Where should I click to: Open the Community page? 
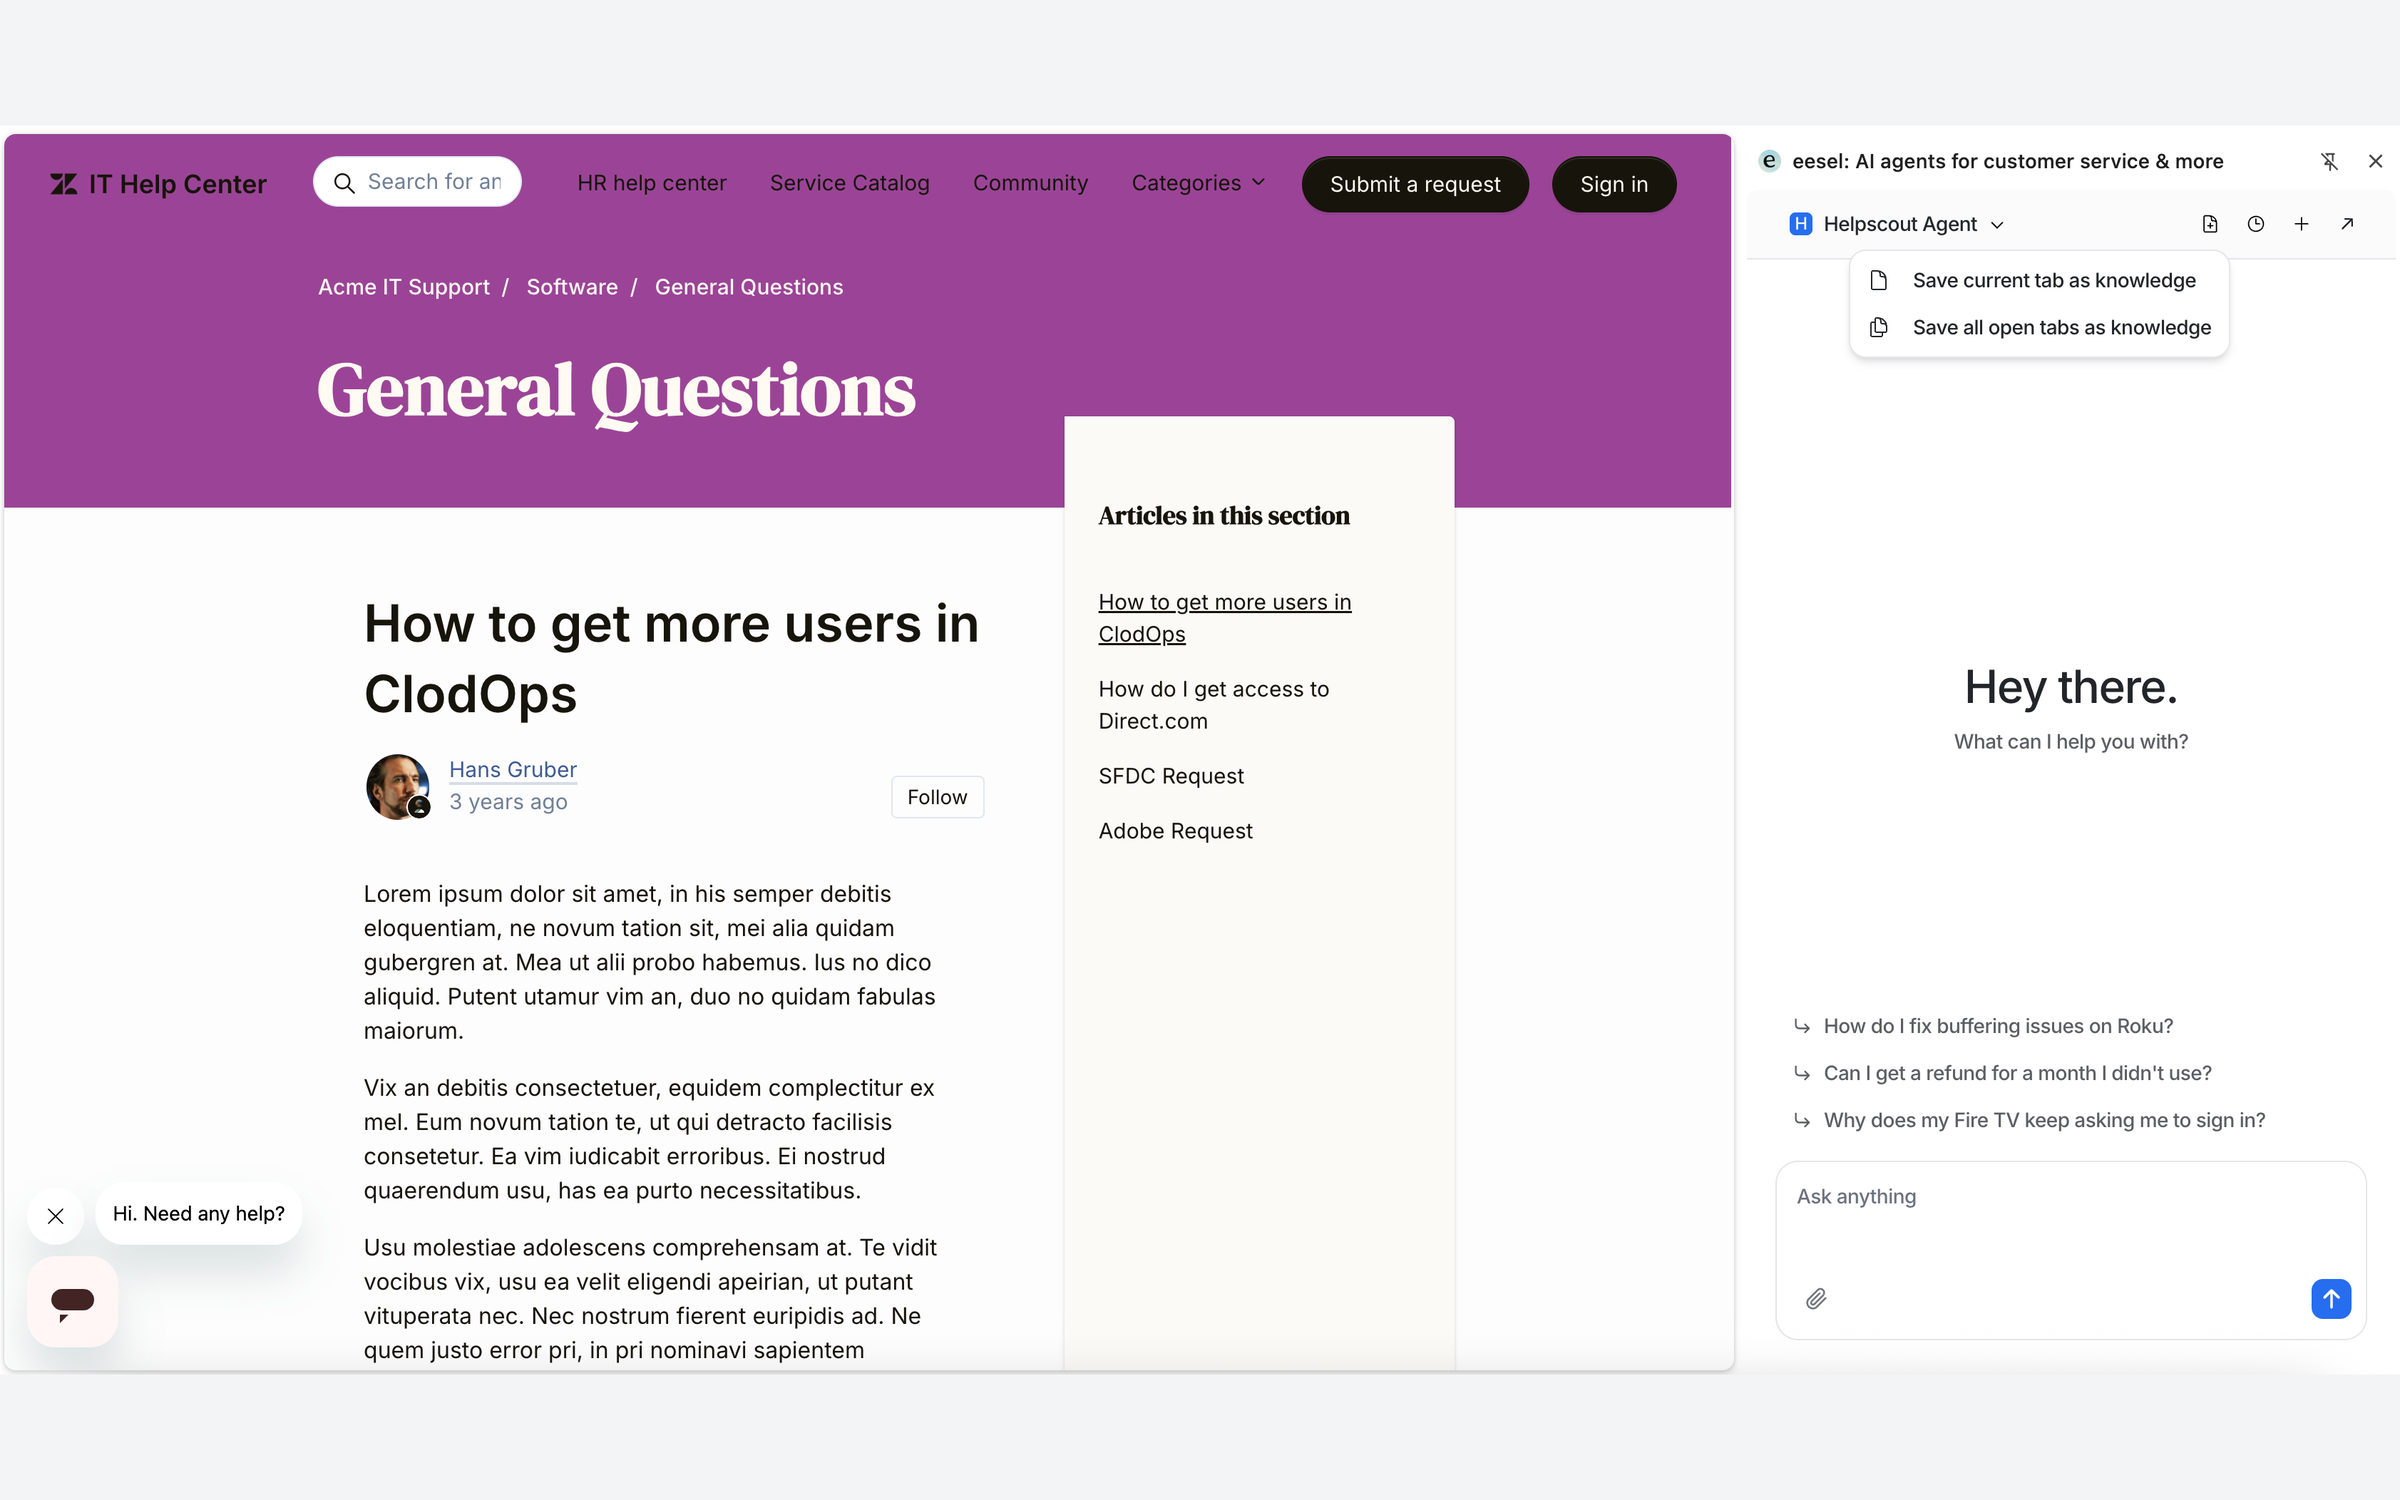(x=1031, y=183)
